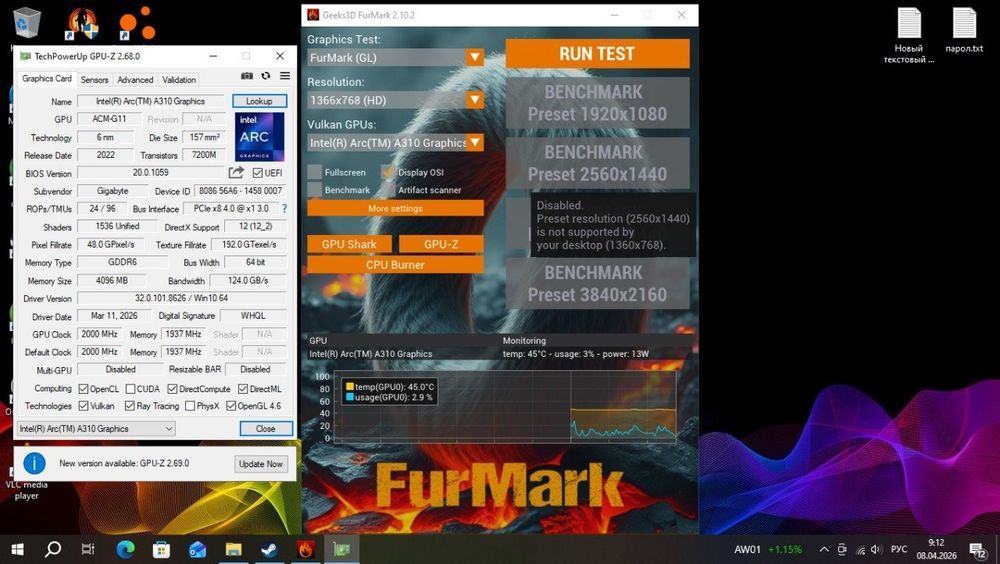Launch GPU Shark from FurMark
Viewport: 1000px width, 564px height.
tap(349, 244)
